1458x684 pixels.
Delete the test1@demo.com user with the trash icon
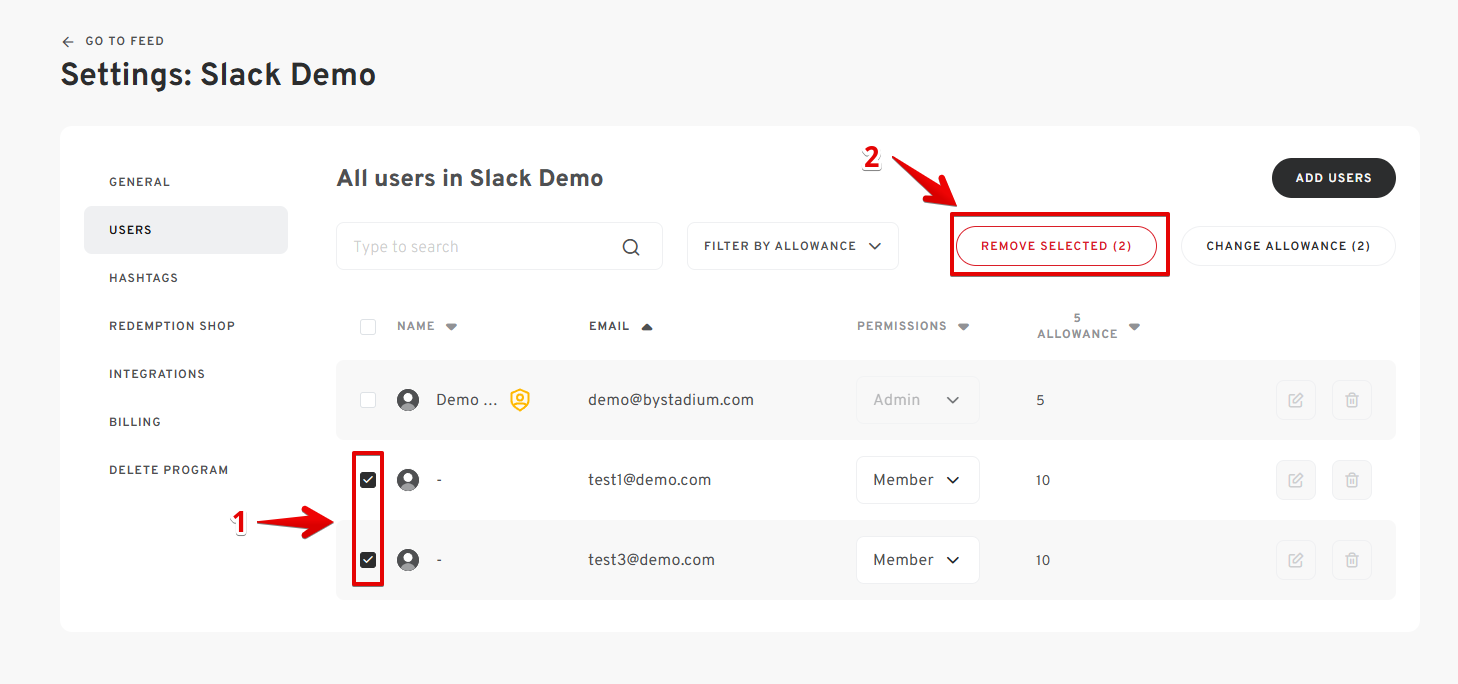[x=1352, y=480]
